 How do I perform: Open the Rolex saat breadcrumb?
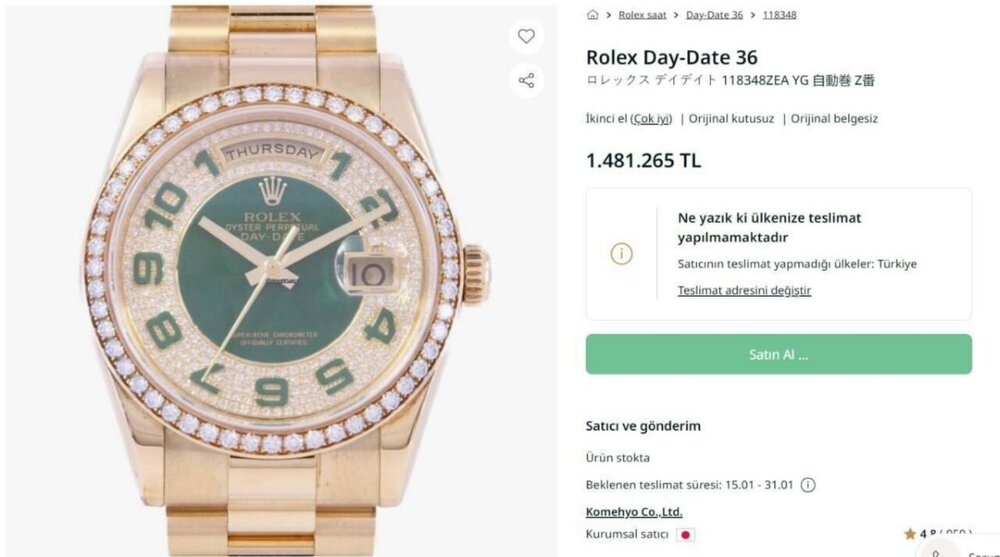coord(642,15)
